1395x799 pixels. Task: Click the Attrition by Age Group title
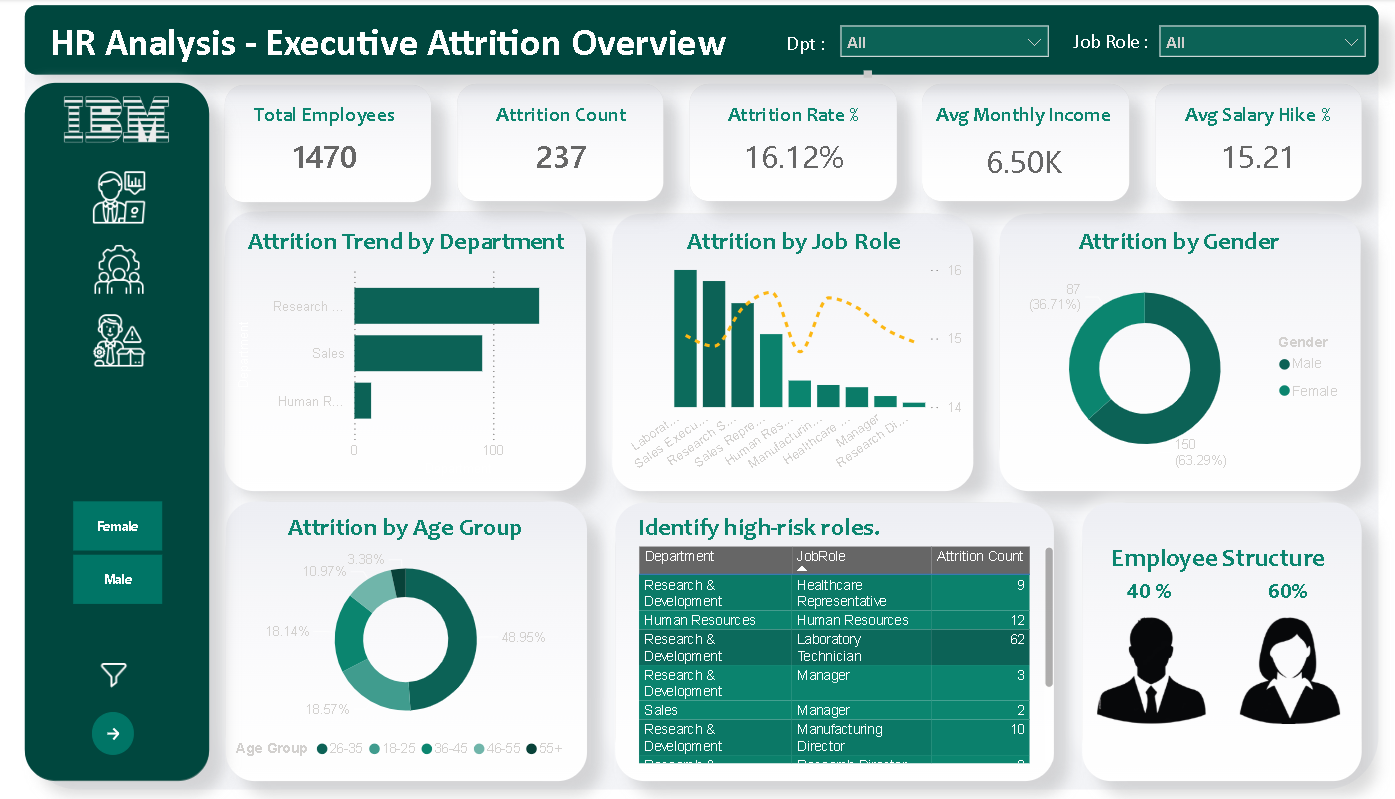(x=405, y=528)
